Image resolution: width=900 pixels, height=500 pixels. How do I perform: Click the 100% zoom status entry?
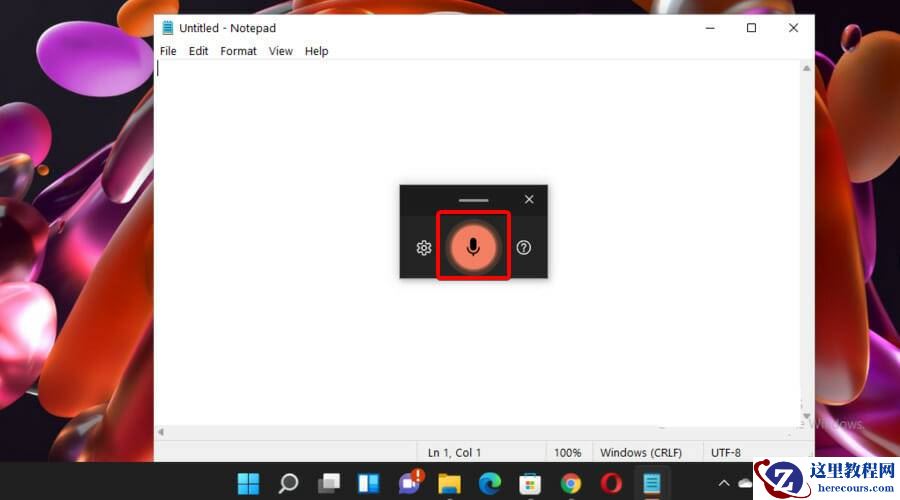pos(568,452)
